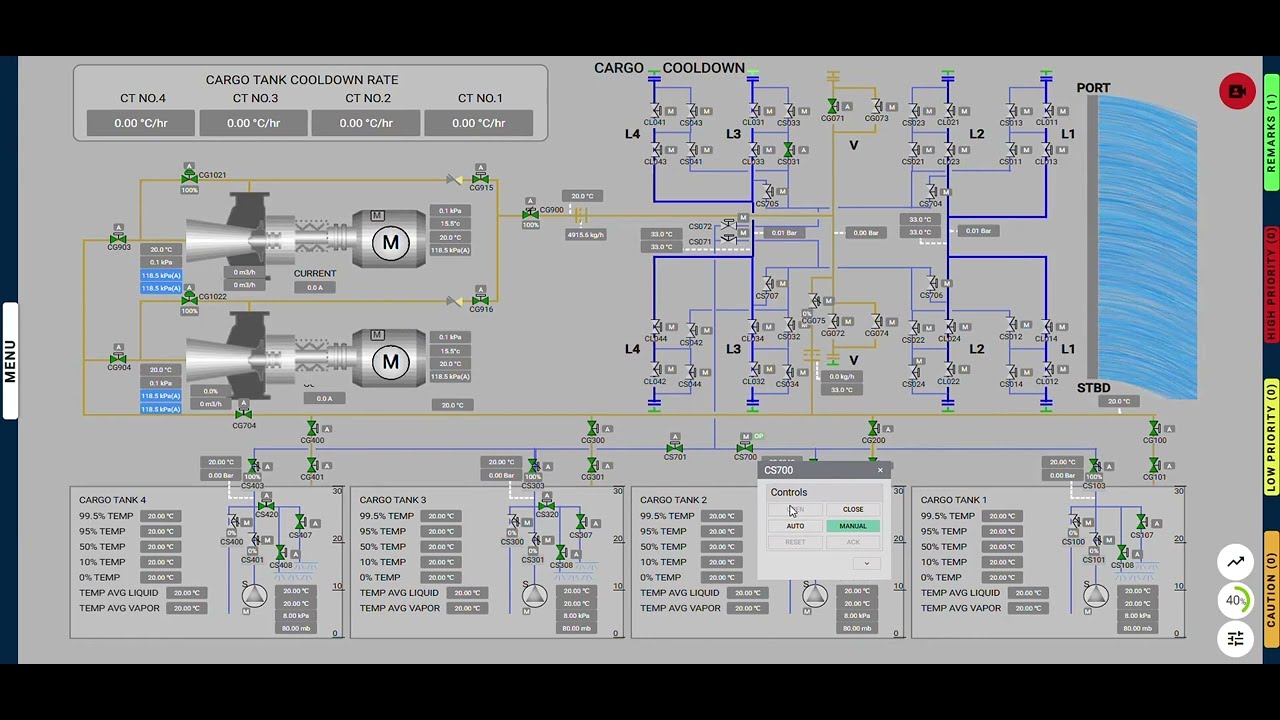Set CS700 to MANUAL mode
Image resolution: width=1280 pixels, height=720 pixels.
(853, 526)
